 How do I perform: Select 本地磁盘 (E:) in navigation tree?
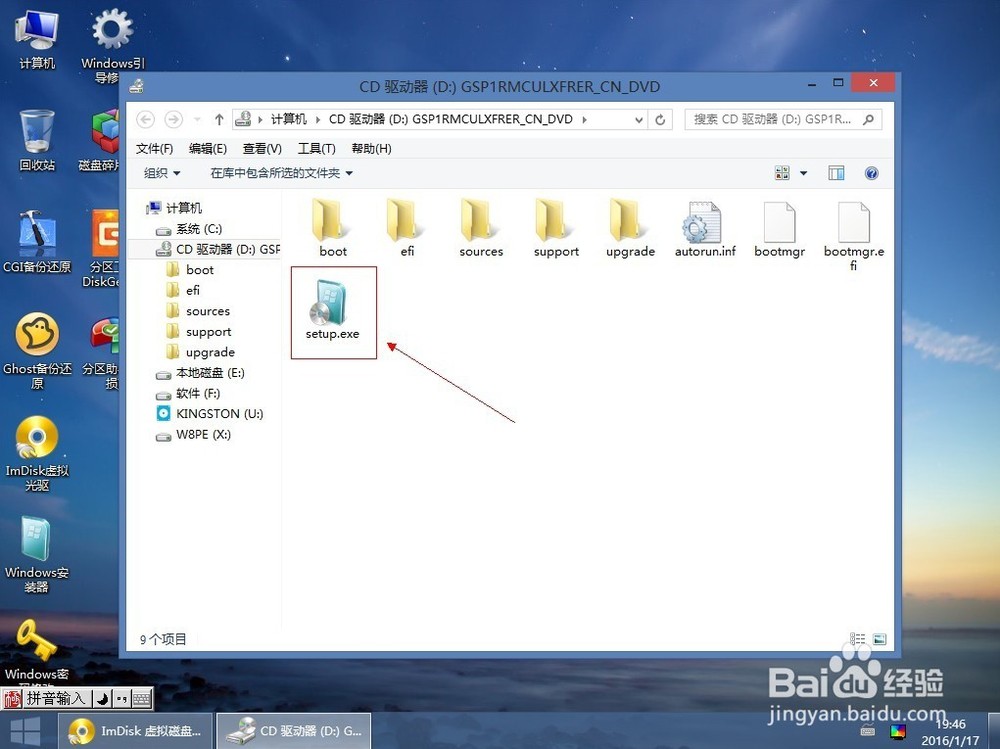pos(210,373)
